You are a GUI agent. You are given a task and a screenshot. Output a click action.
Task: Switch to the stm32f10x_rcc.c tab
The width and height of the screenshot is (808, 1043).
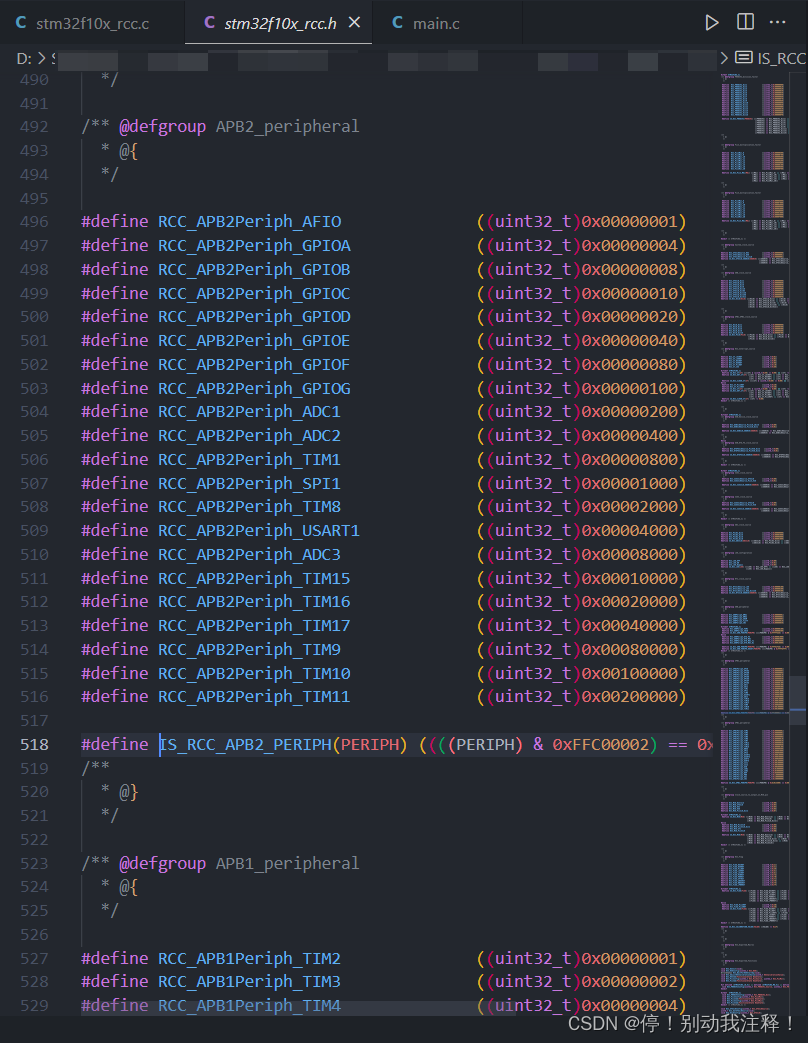click(x=95, y=21)
